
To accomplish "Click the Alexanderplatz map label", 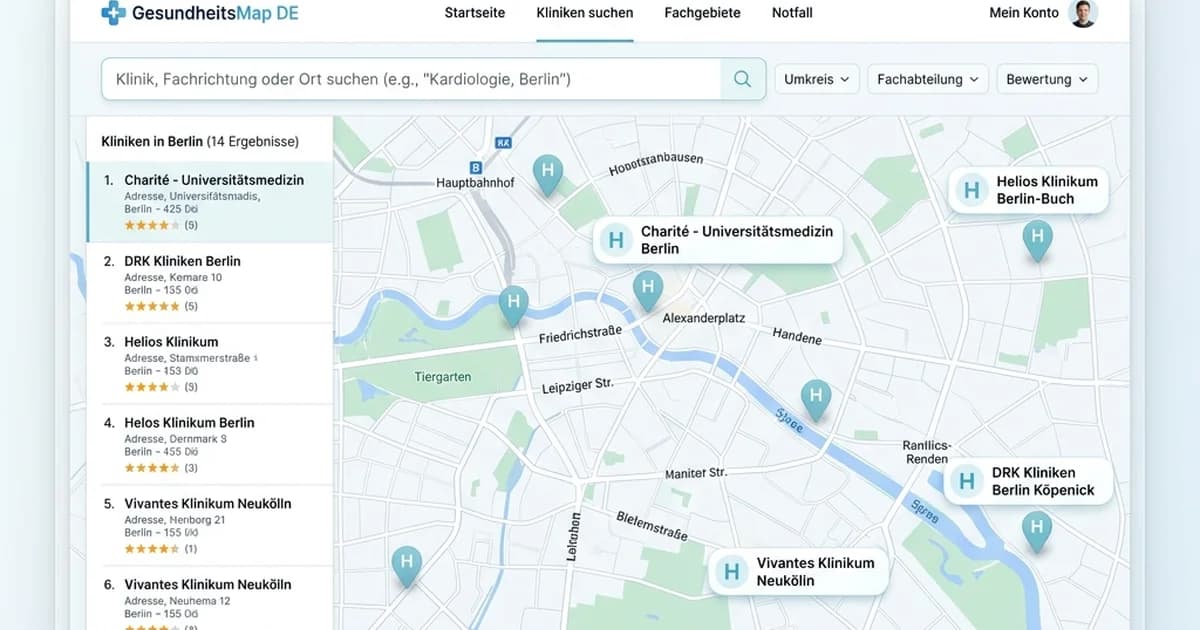I will (704, 318).
